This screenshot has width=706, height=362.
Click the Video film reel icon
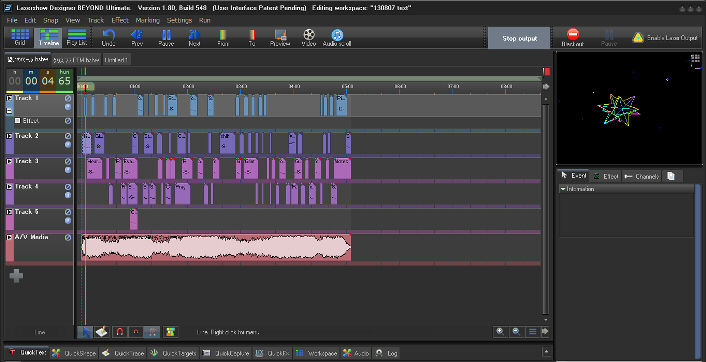(309, 34)
